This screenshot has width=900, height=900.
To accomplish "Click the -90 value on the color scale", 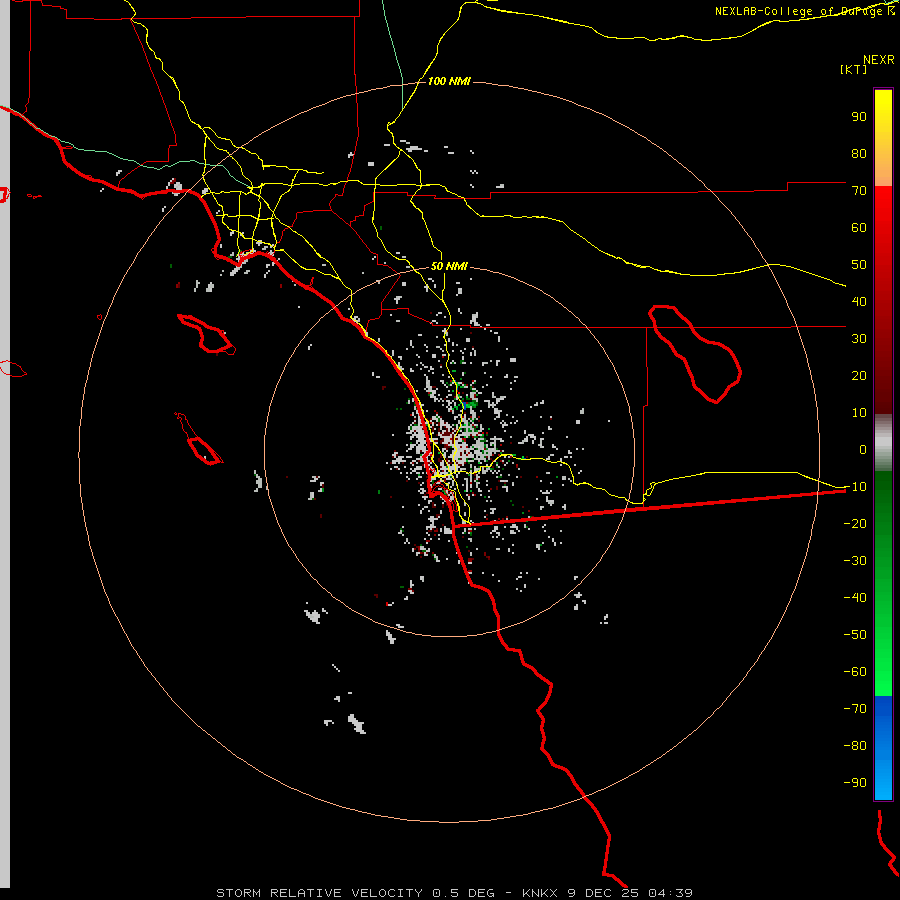I will click(855, 783).
